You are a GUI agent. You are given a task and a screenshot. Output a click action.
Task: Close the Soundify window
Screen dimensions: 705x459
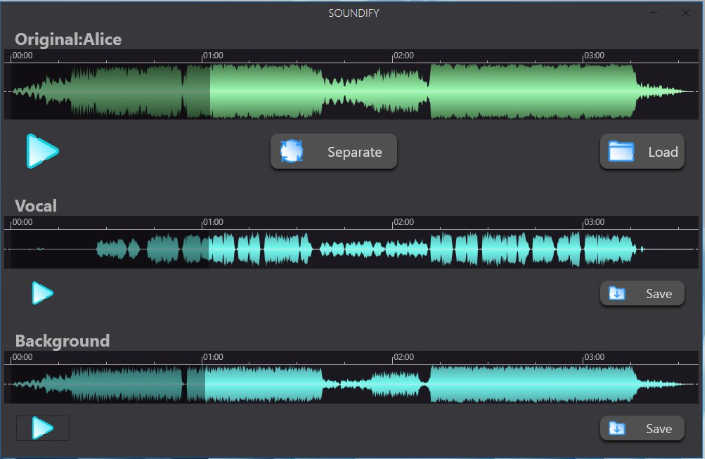[686, 13]
